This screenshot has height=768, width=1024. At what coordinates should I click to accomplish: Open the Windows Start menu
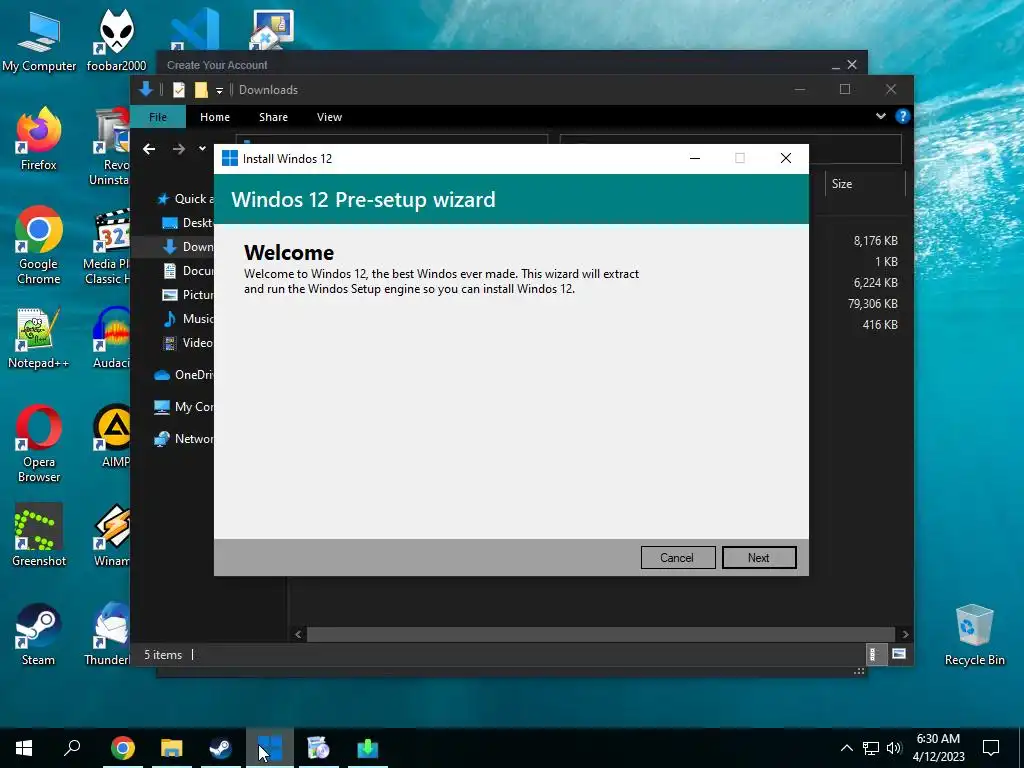24,748
